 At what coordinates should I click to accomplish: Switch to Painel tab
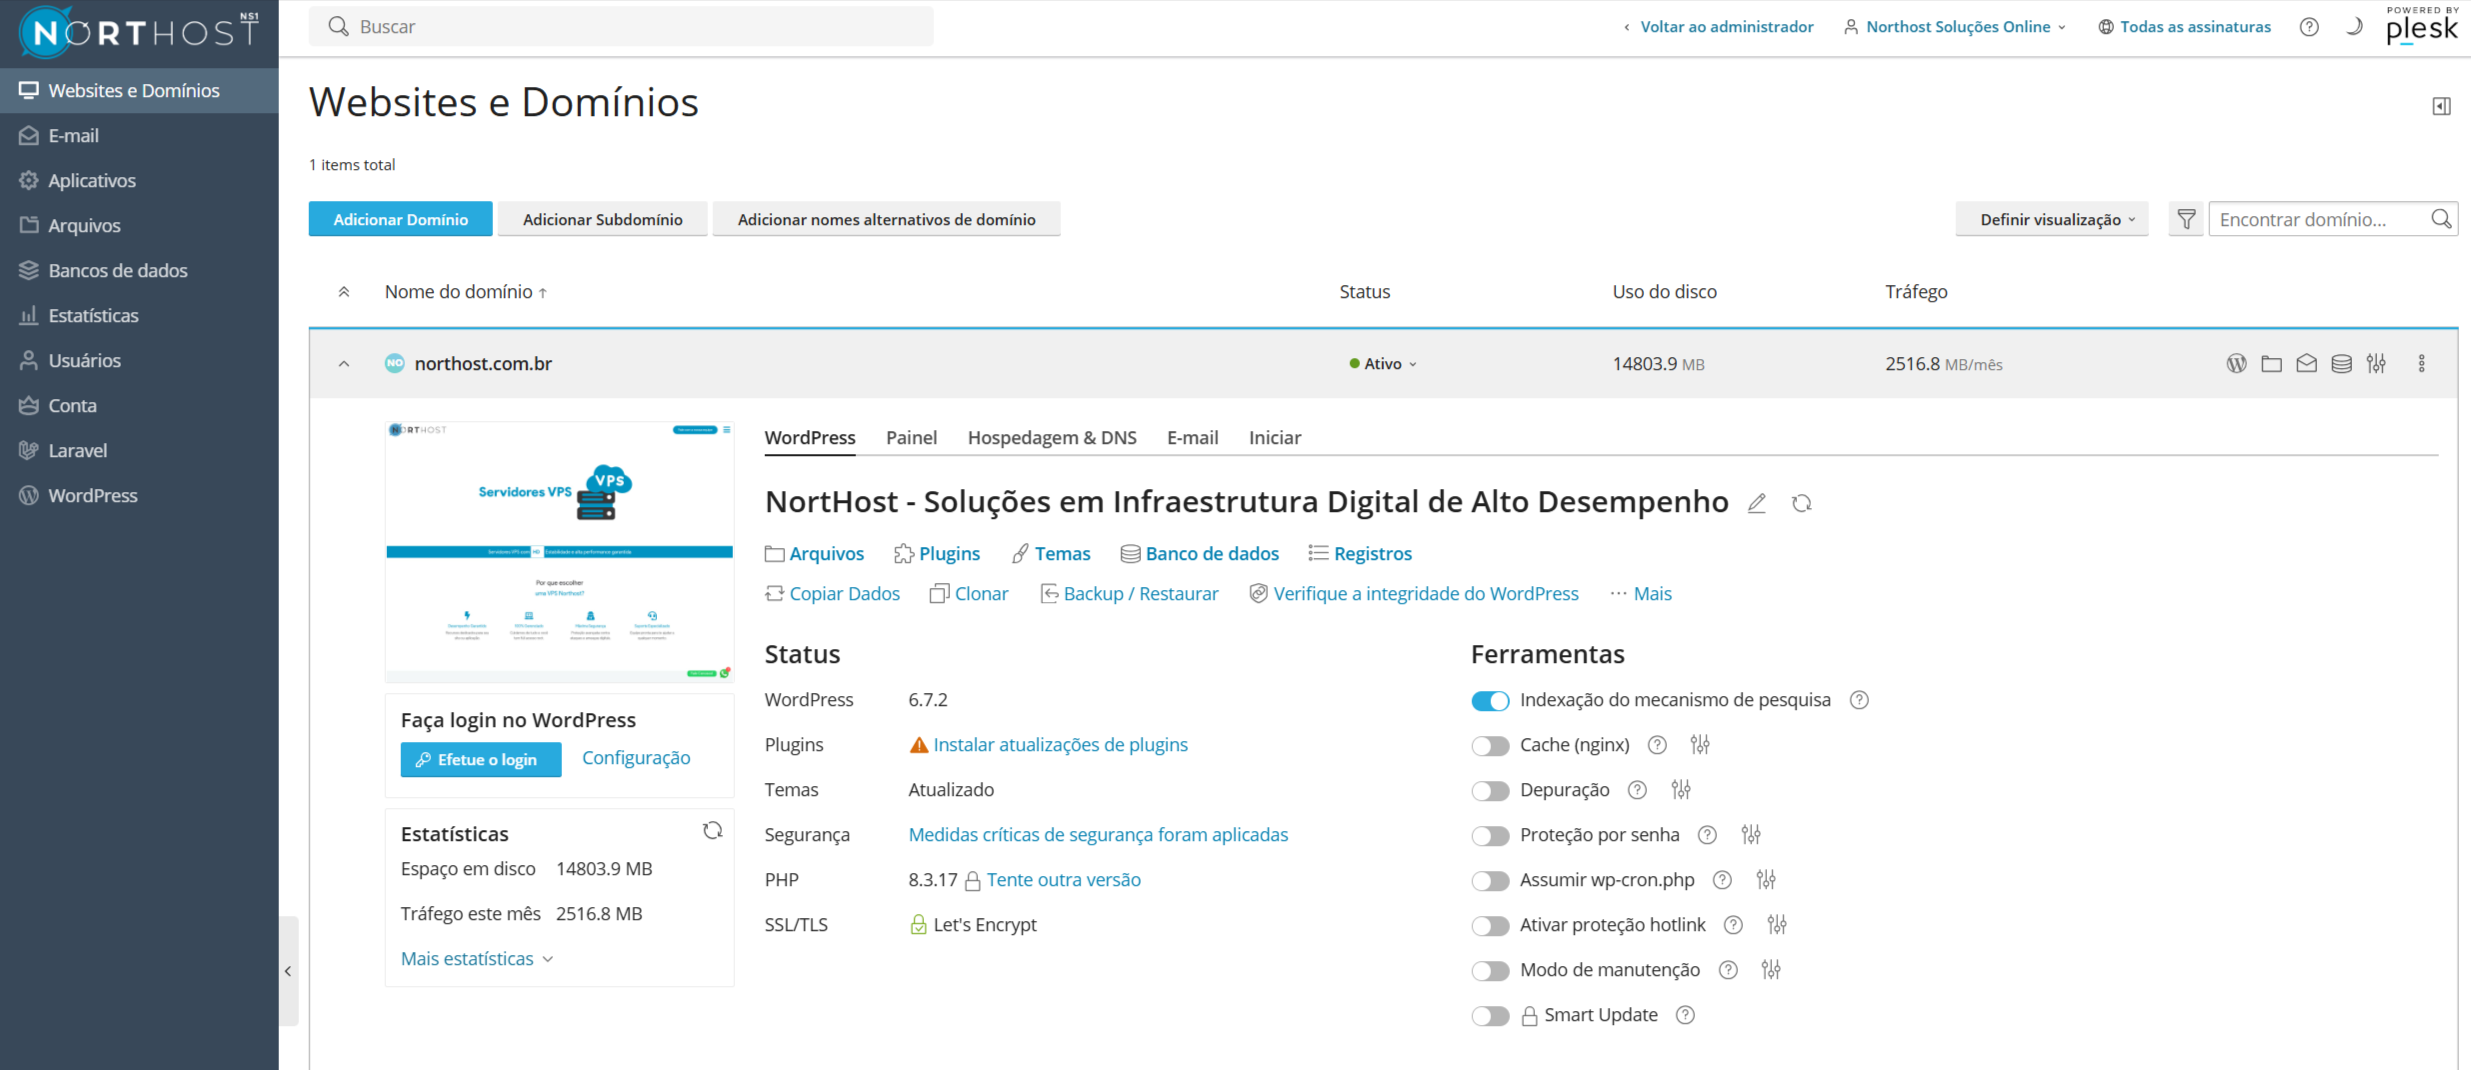coord(911,438)
